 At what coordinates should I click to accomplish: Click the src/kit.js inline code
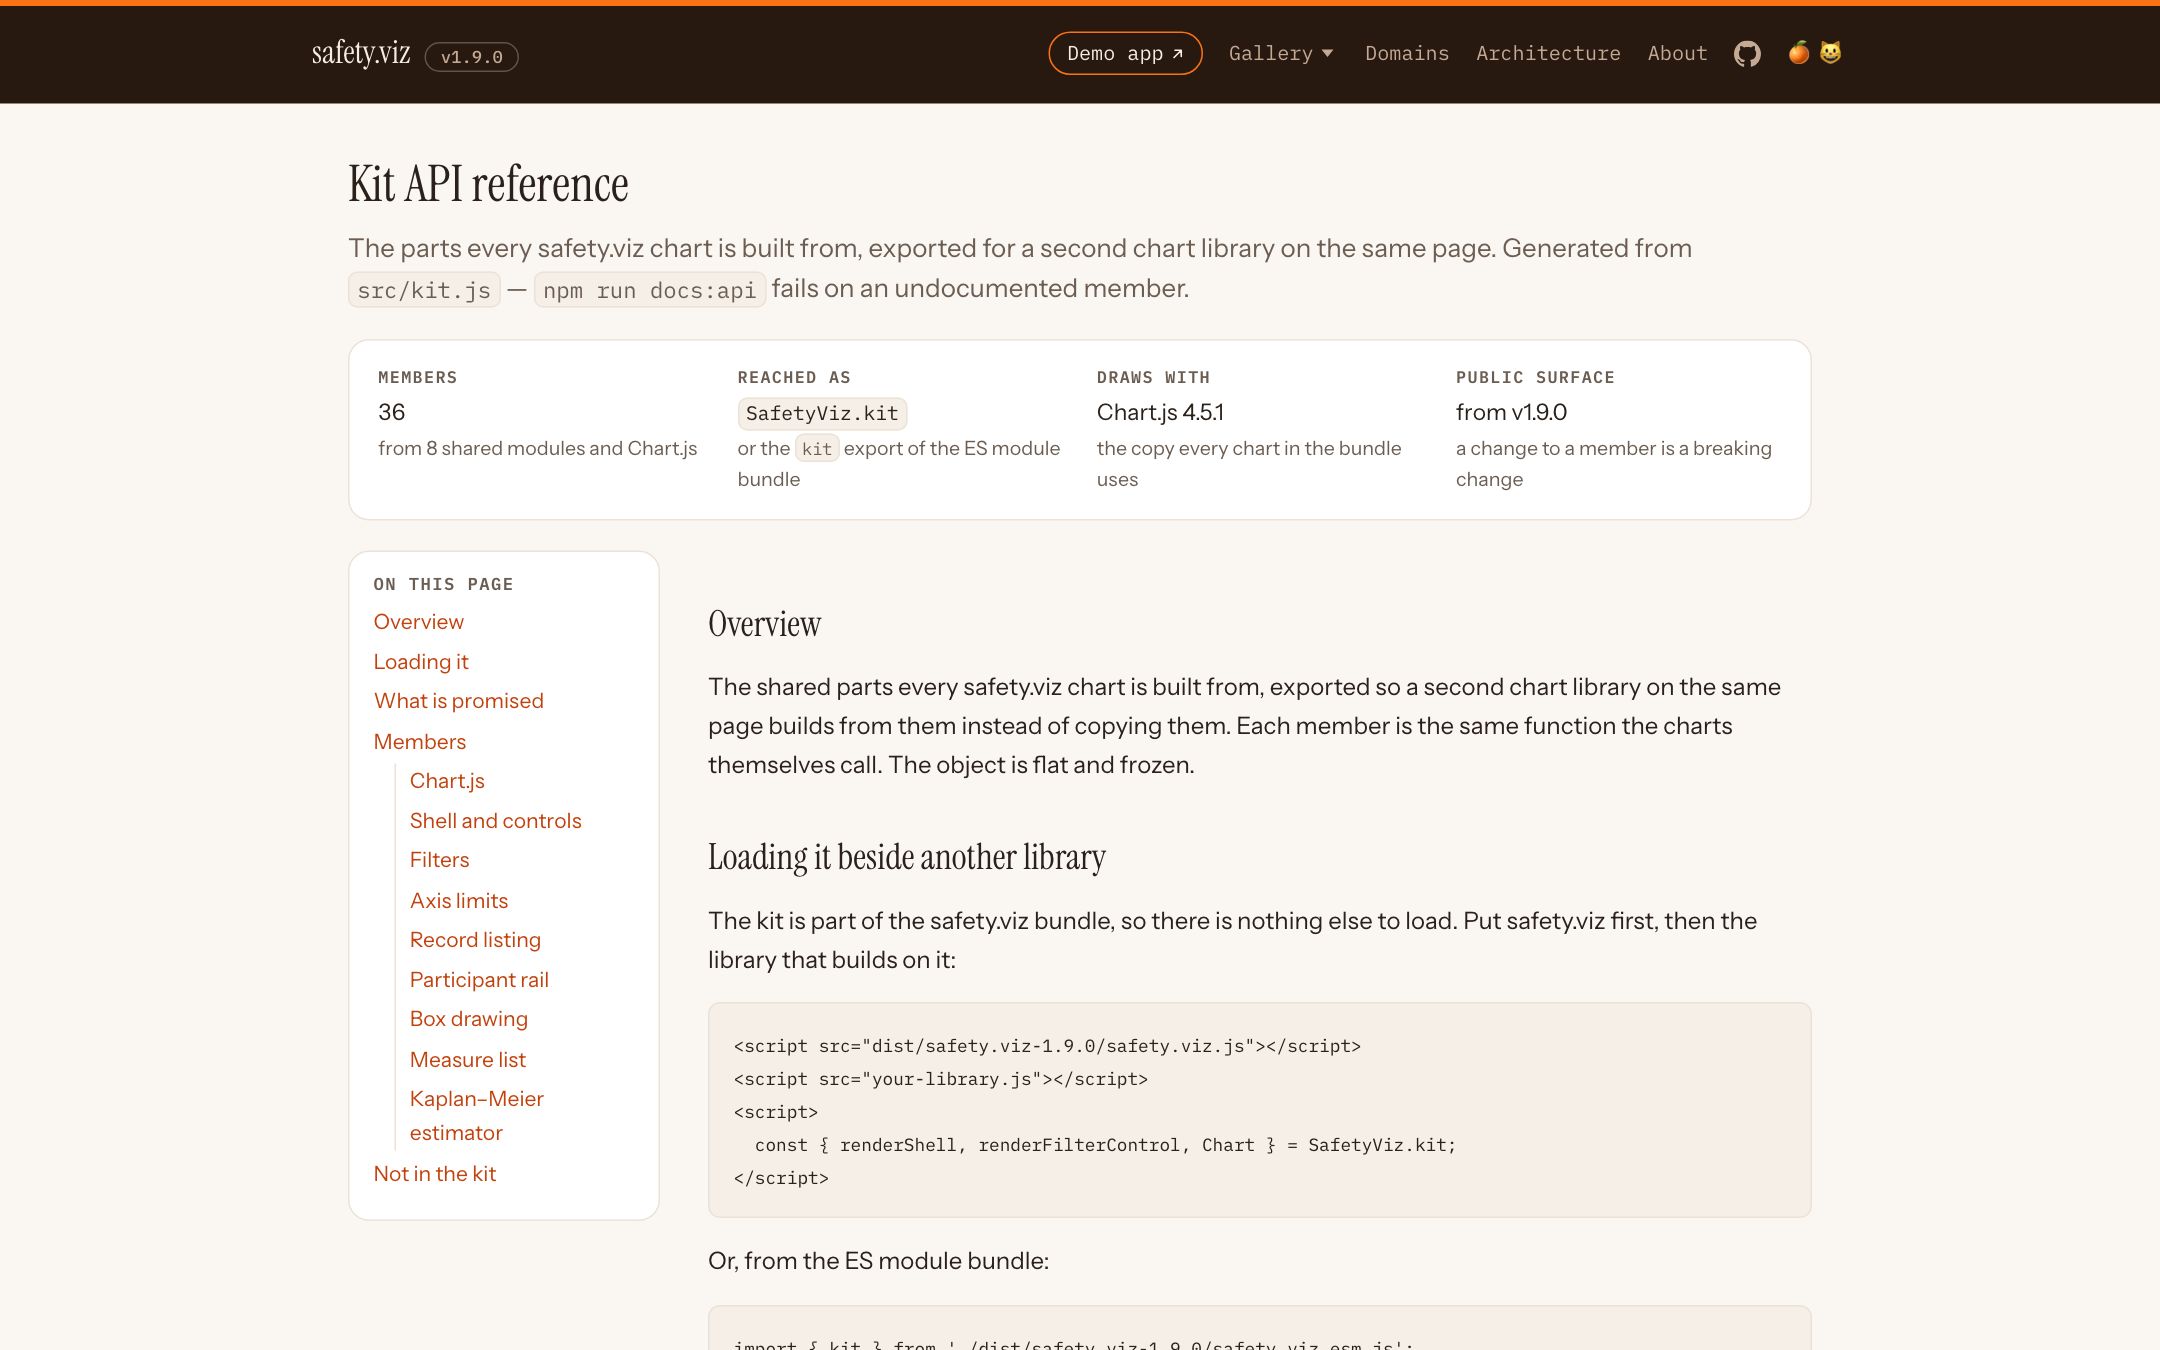424,290
